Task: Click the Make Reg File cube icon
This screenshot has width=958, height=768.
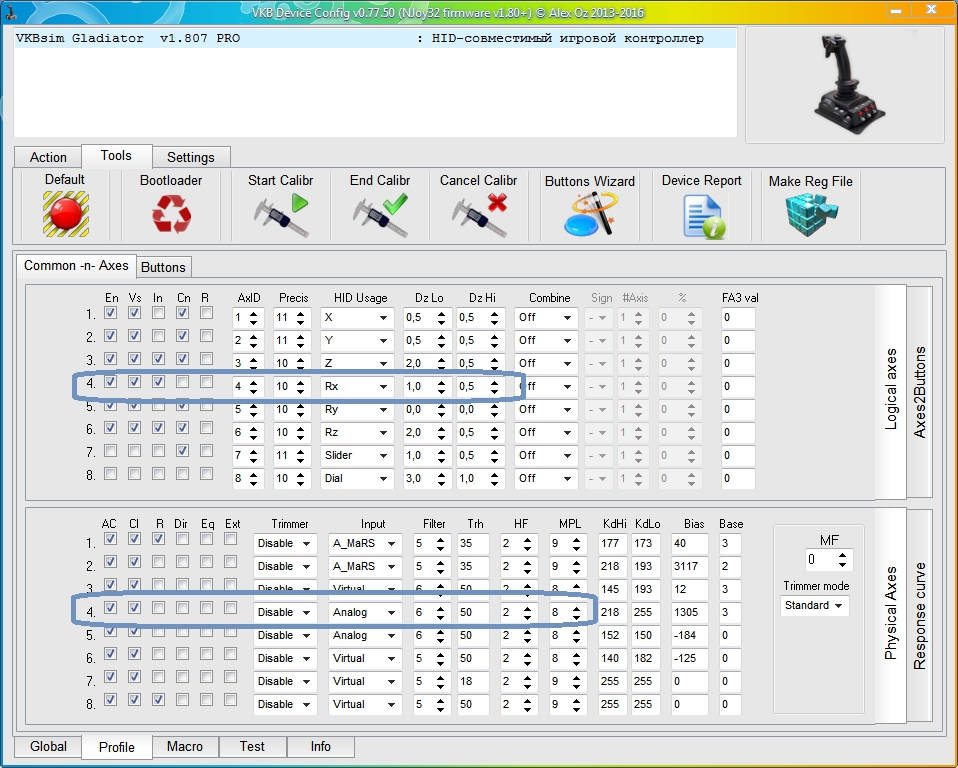Action: [x=810, y=214]
